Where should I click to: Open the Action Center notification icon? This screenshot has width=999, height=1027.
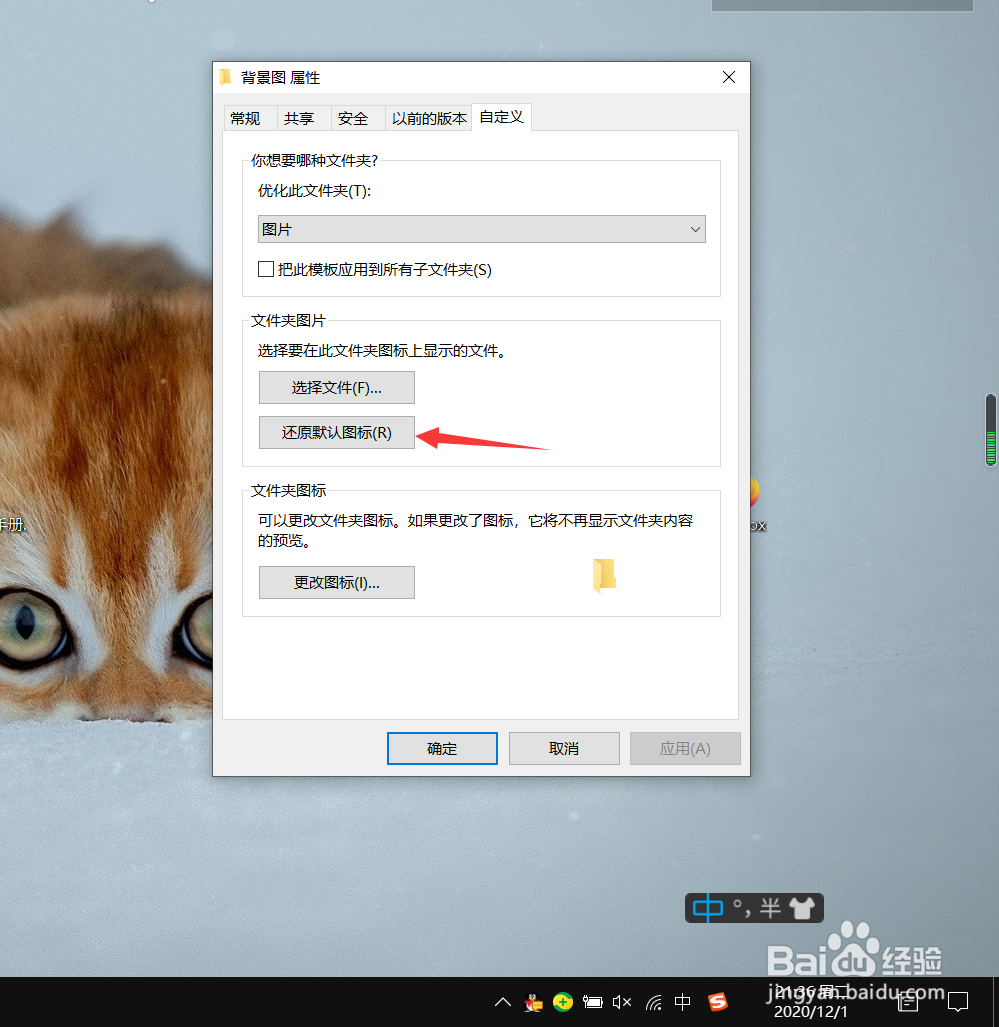click(x=957, y=1002)
